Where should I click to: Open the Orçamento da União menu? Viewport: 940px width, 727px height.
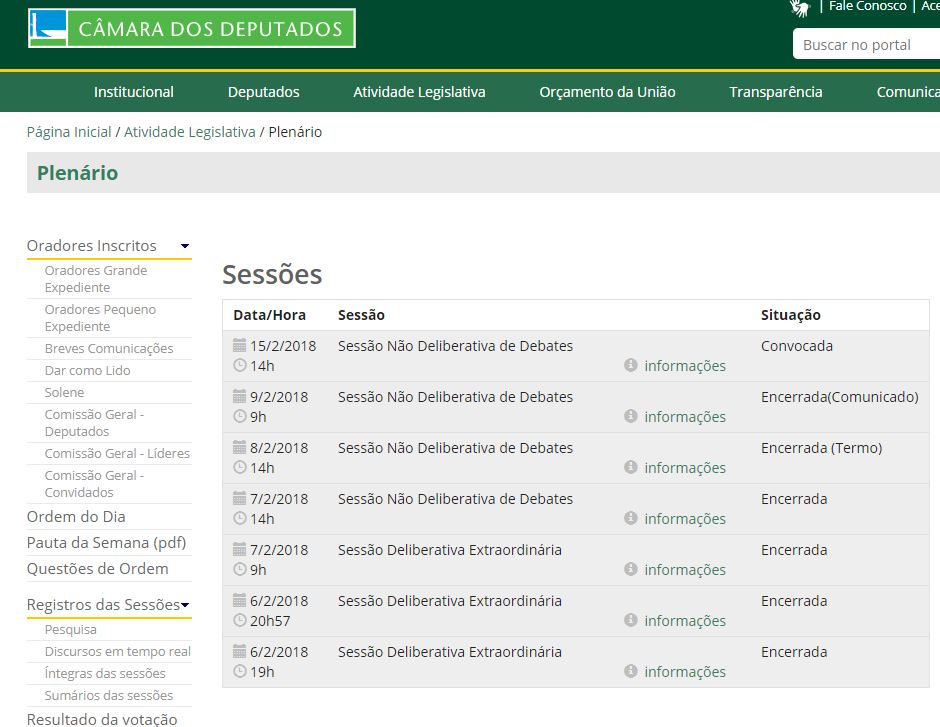[x=607, y=92]
